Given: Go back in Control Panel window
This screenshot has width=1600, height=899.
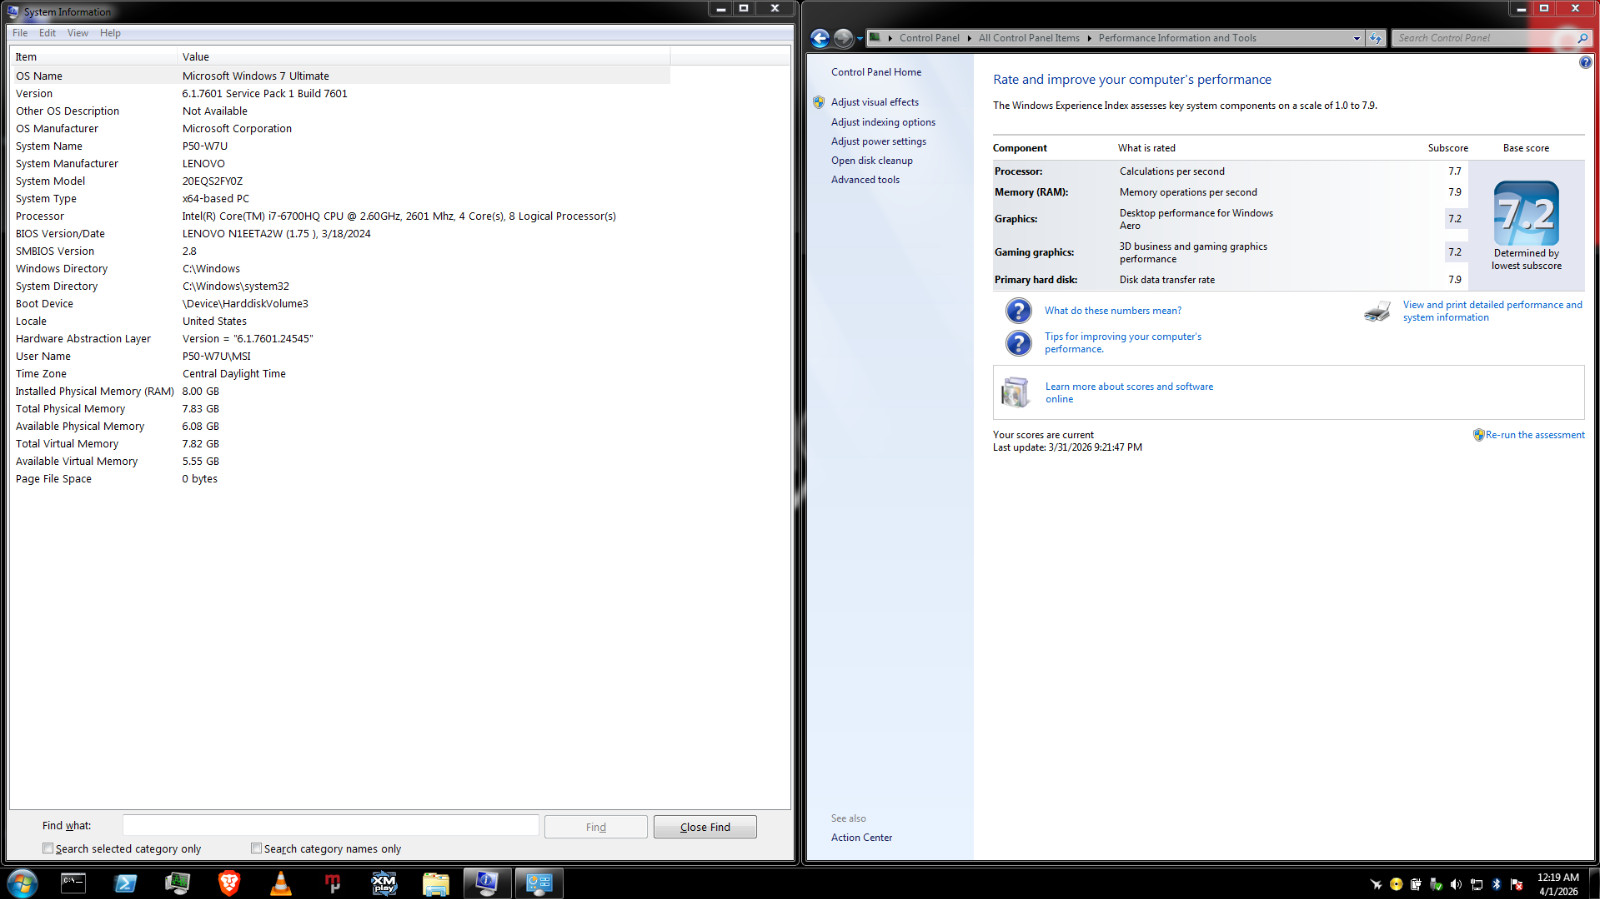Looking at the screenshot, I should (820, 38).
